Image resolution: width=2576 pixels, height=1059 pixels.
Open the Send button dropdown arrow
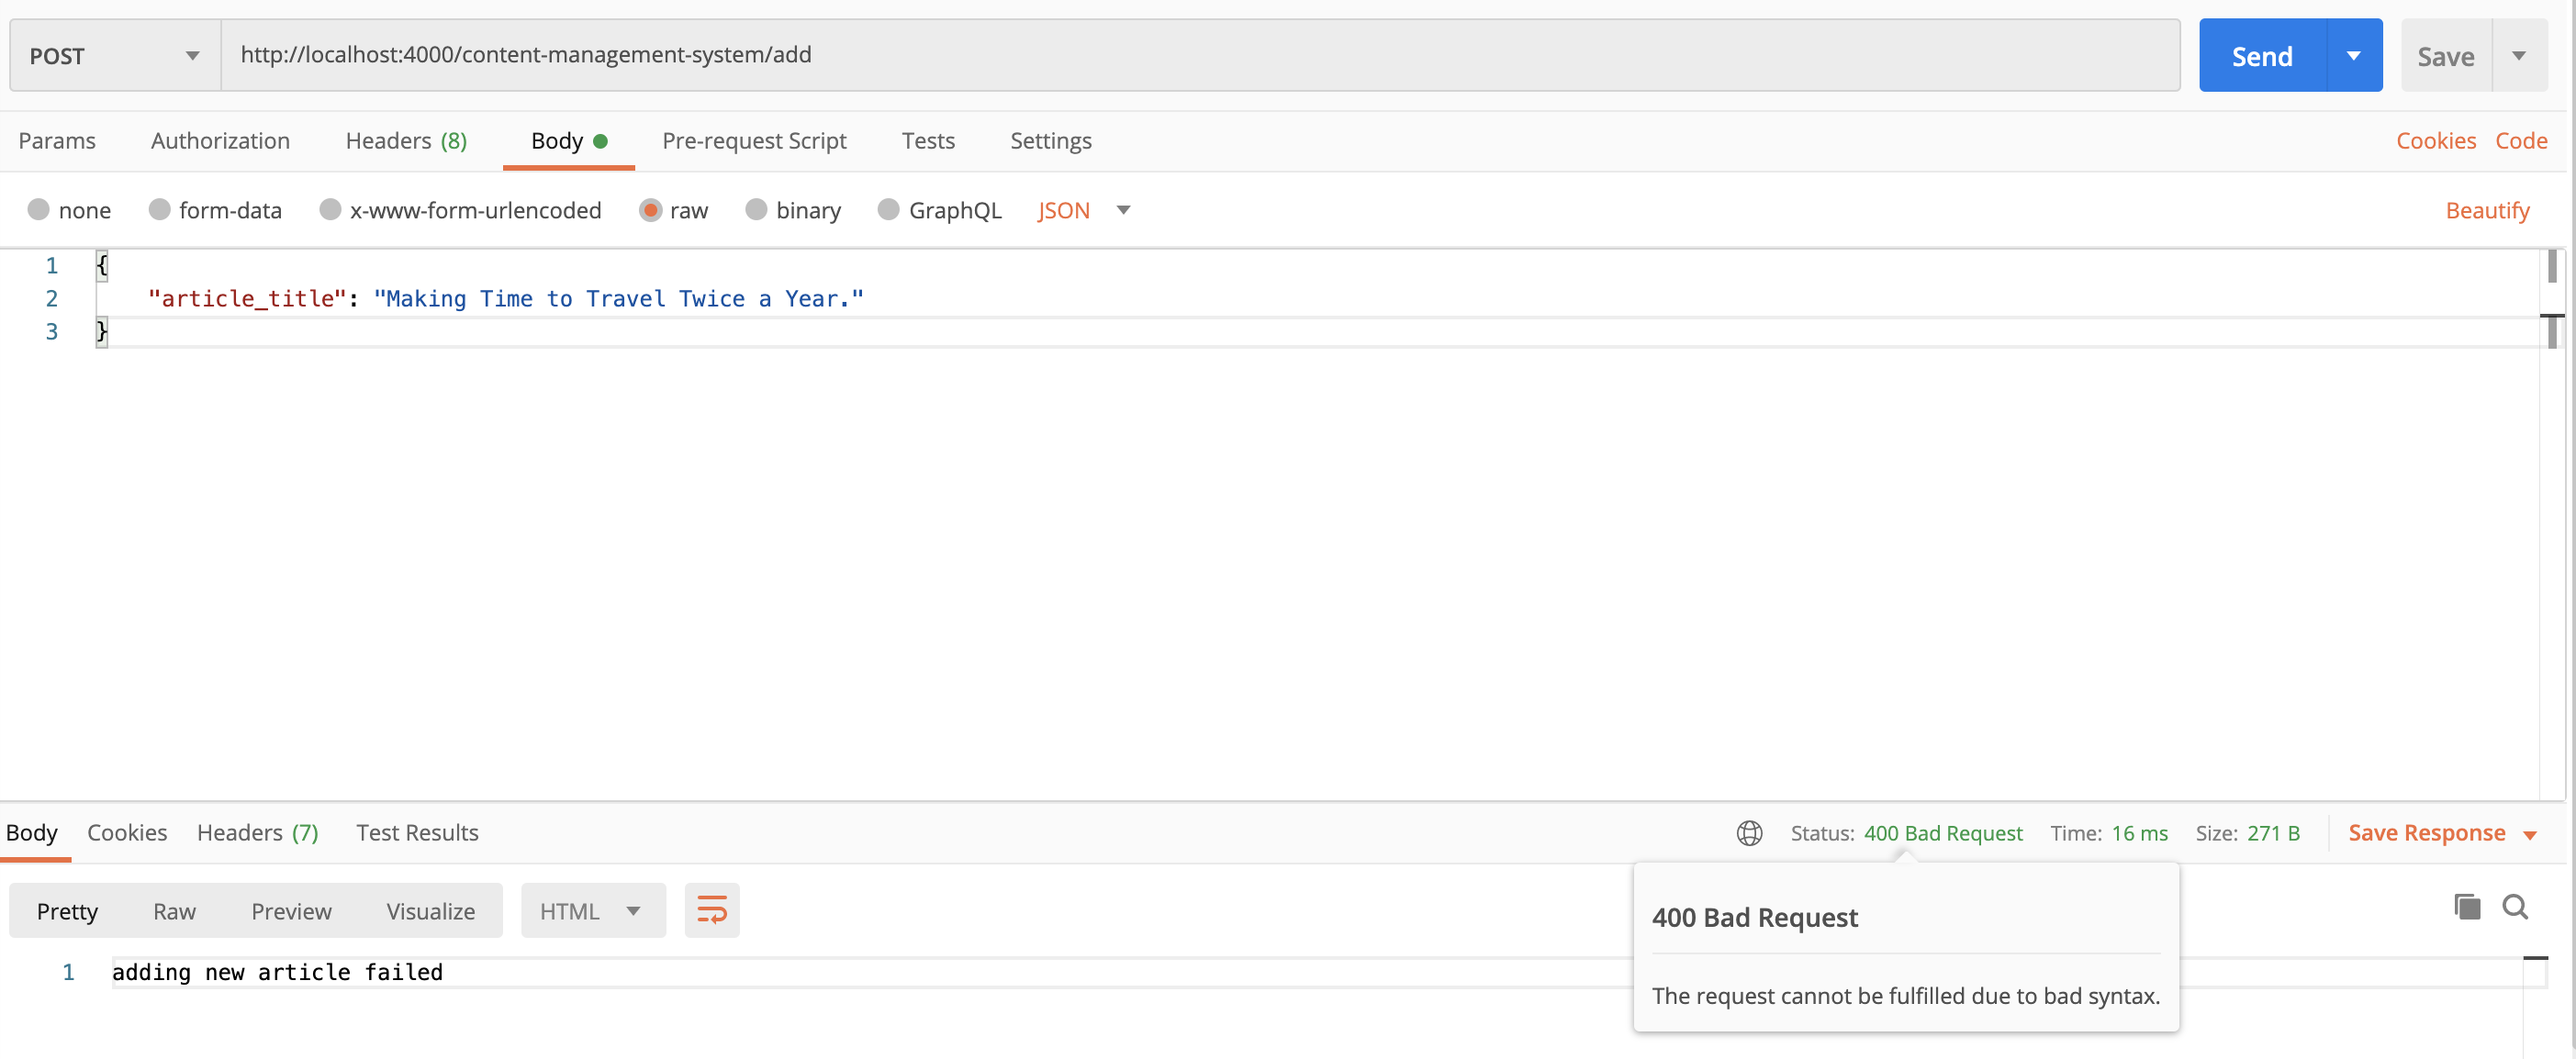2353,56
